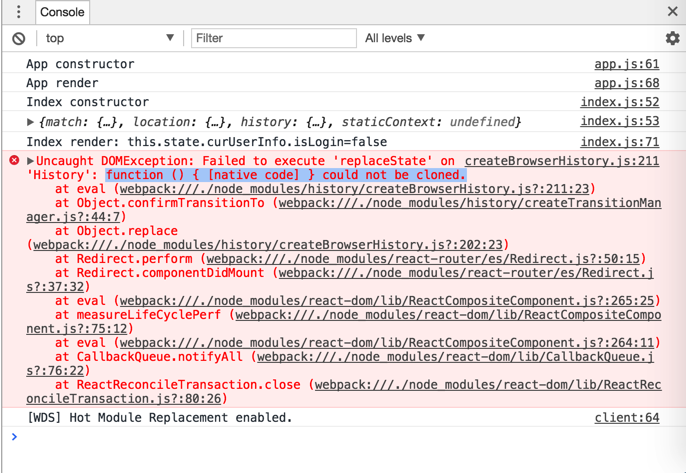Close the console drawer
The height and width of the screenshot is (473, 686).
tap(673, 12)
